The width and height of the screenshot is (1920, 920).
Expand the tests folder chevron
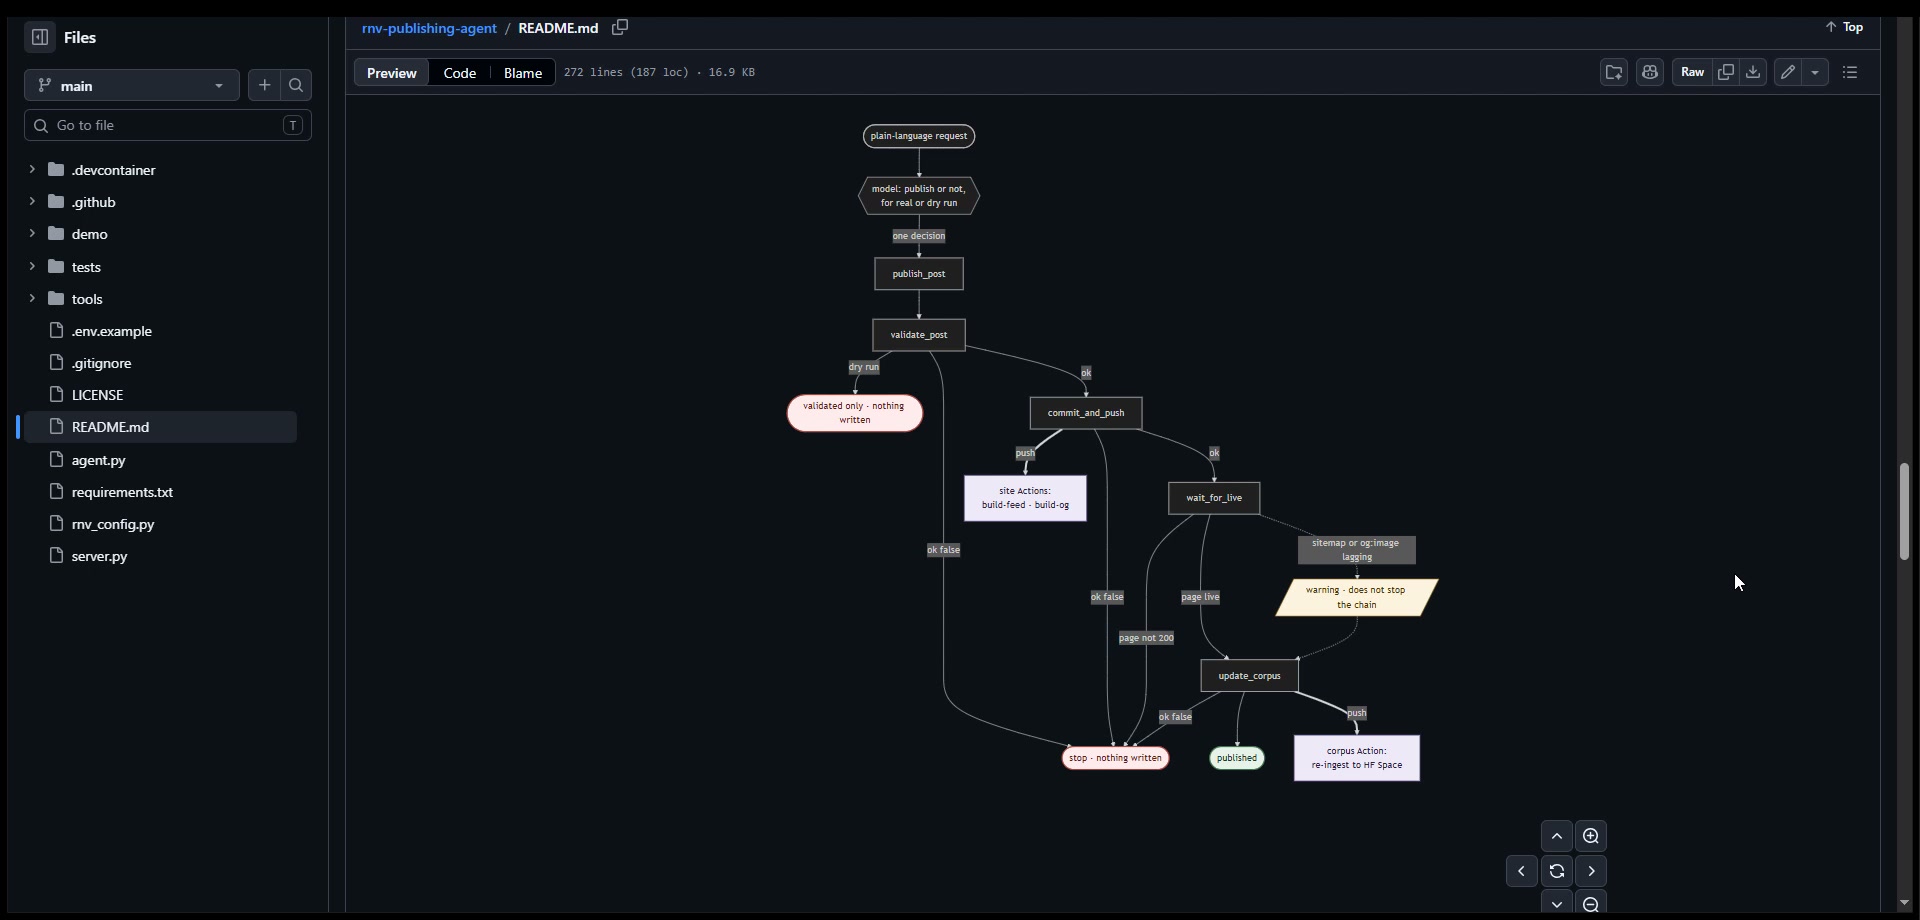coord(32,266)
